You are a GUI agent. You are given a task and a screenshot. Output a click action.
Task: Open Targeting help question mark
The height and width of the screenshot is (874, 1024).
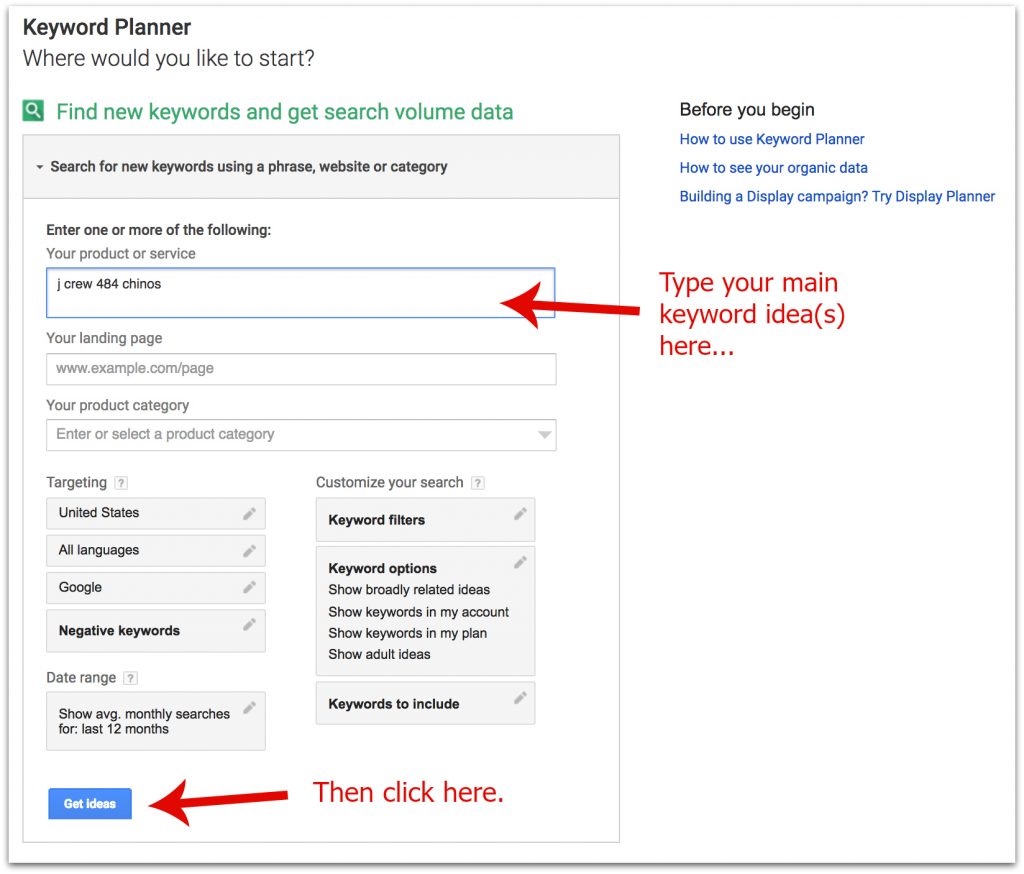(x=121, y=483)
